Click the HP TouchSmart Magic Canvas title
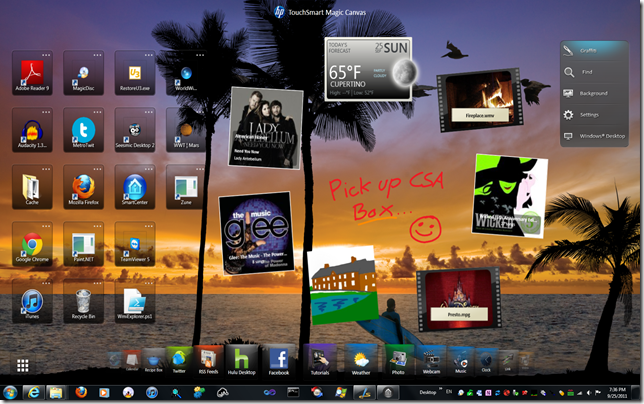This screenshot has height=404, width=644. coord(320,12)
